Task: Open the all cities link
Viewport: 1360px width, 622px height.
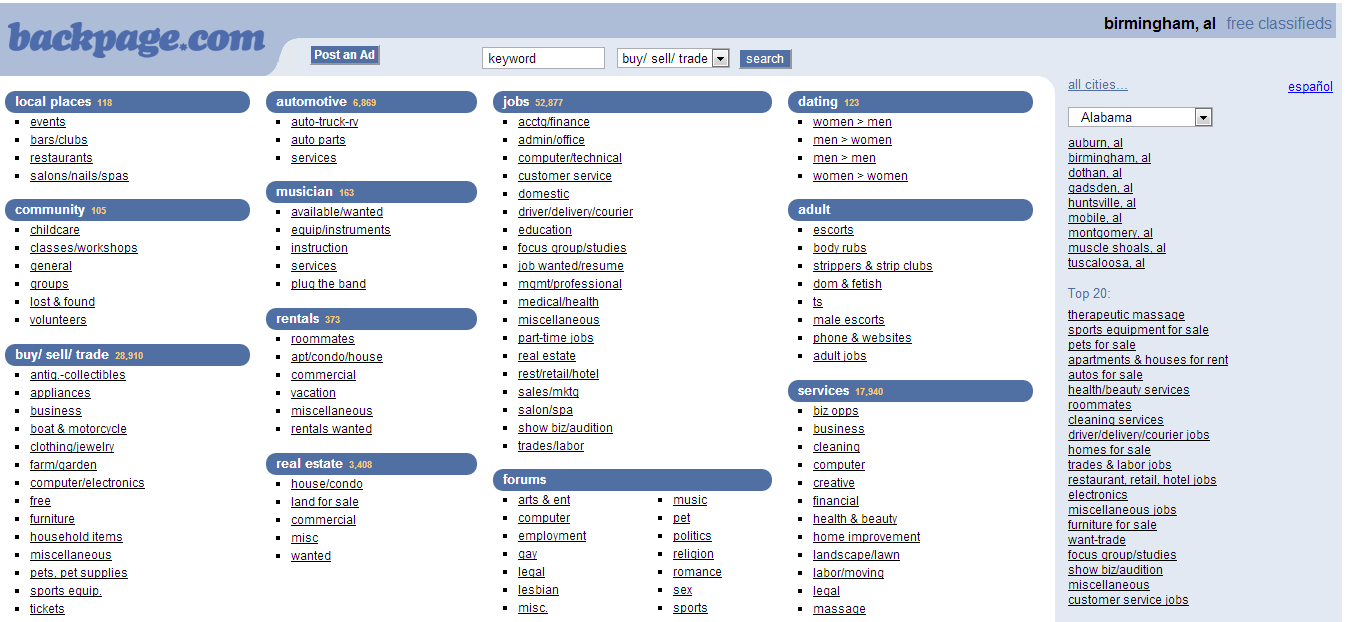Action: tap(1097, 85)
